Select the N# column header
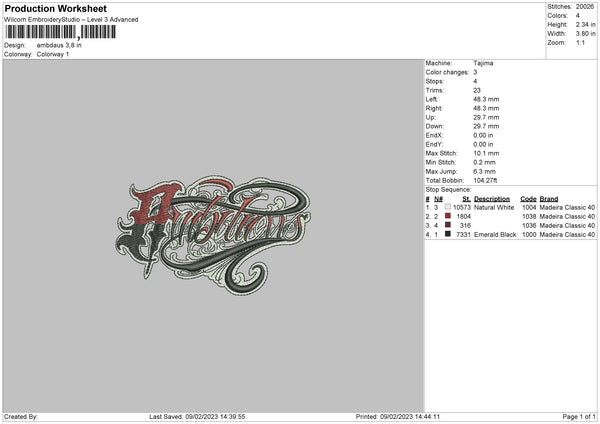 coord(438,199)
